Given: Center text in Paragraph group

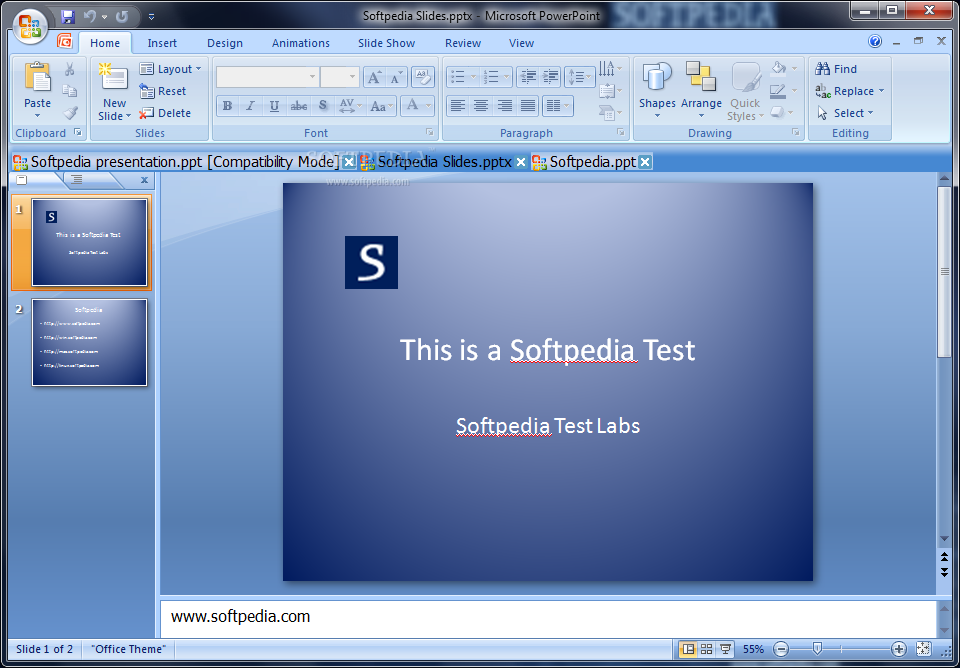Looking at the screenshot, I should coord(481,106).
